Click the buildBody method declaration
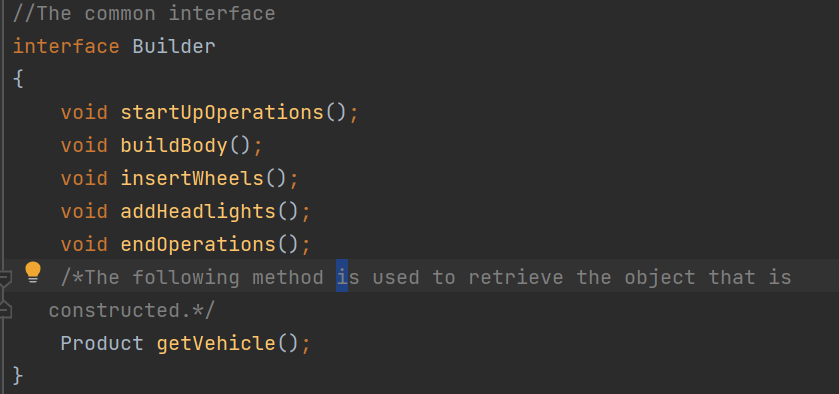The height and width of the screenshot is (394, 839). point(174,146)
